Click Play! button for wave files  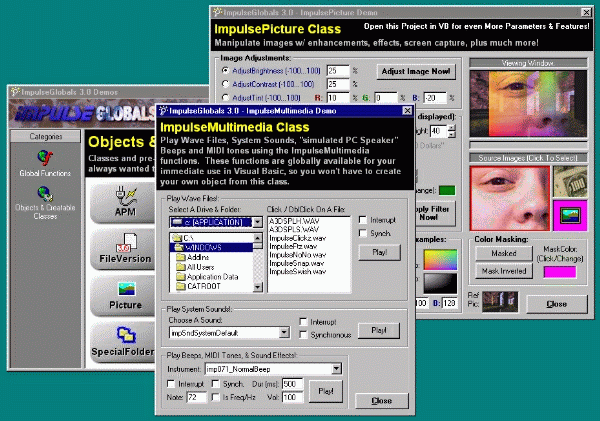380,252
